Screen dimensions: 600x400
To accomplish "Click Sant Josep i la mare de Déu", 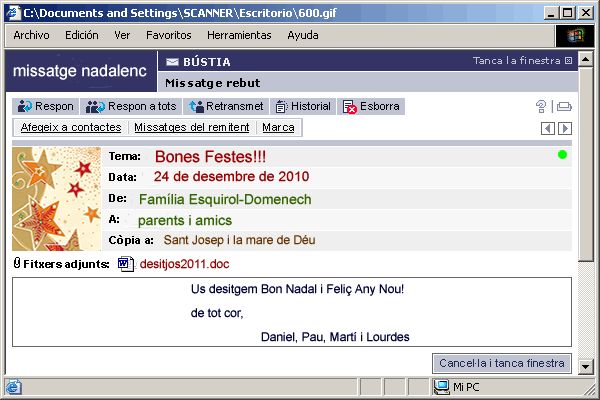I will coord(240,240).
